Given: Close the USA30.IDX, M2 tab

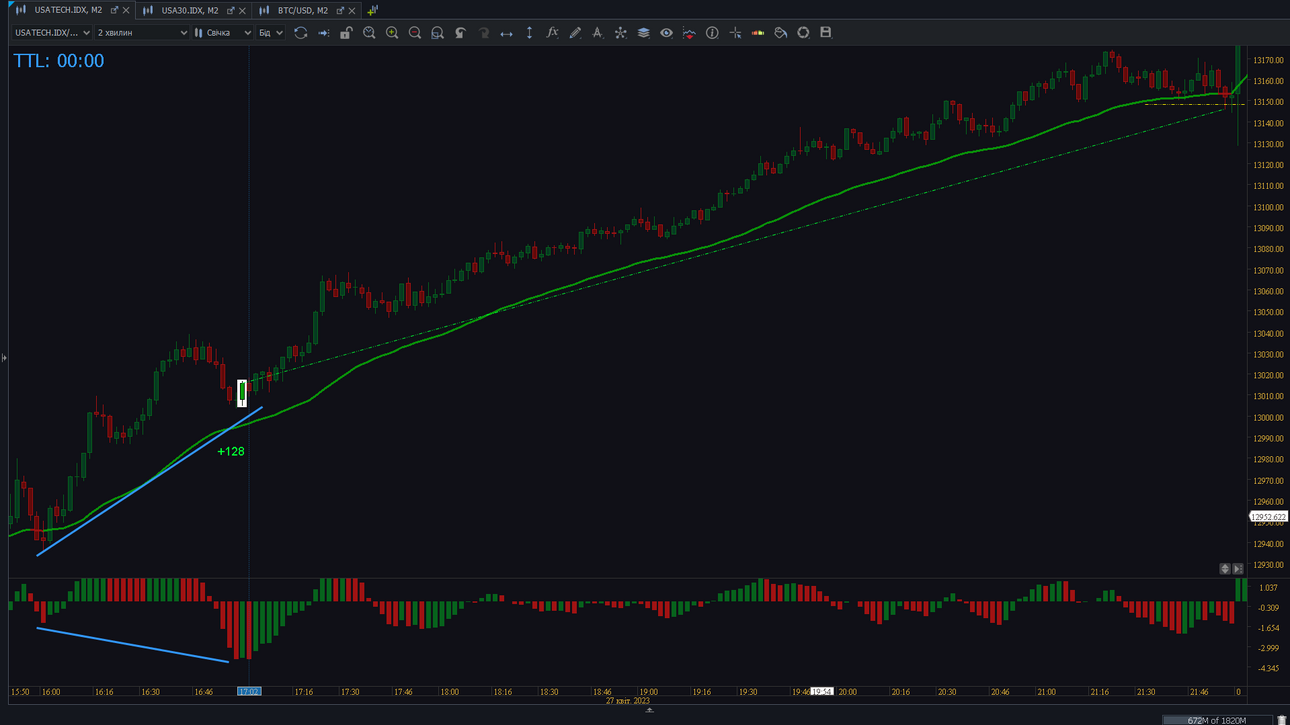Looking at the screenshot, I should point(243,10).
